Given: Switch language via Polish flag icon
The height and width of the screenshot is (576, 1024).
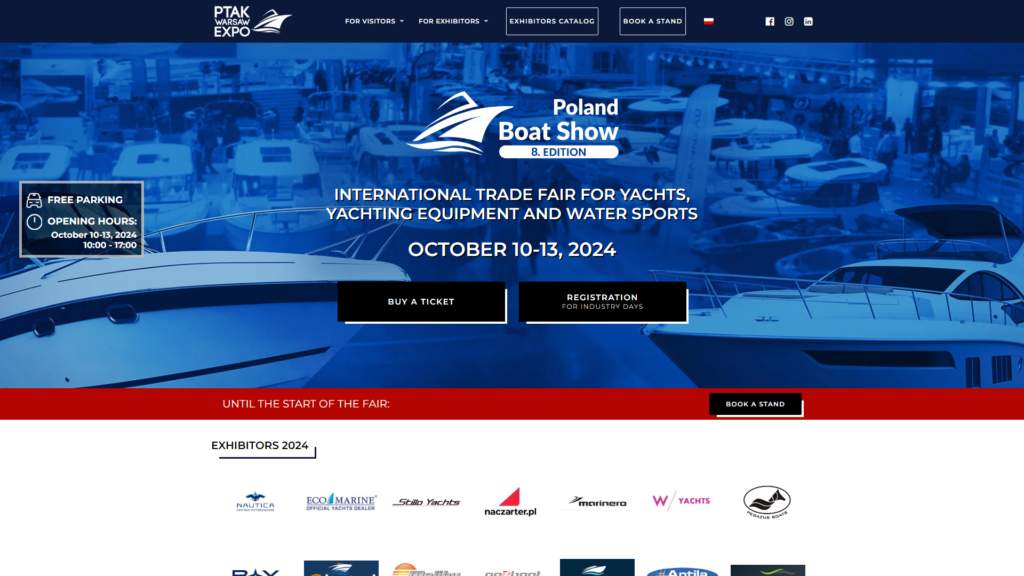Looking at the screenshot, I should click(x=709, y=21).
